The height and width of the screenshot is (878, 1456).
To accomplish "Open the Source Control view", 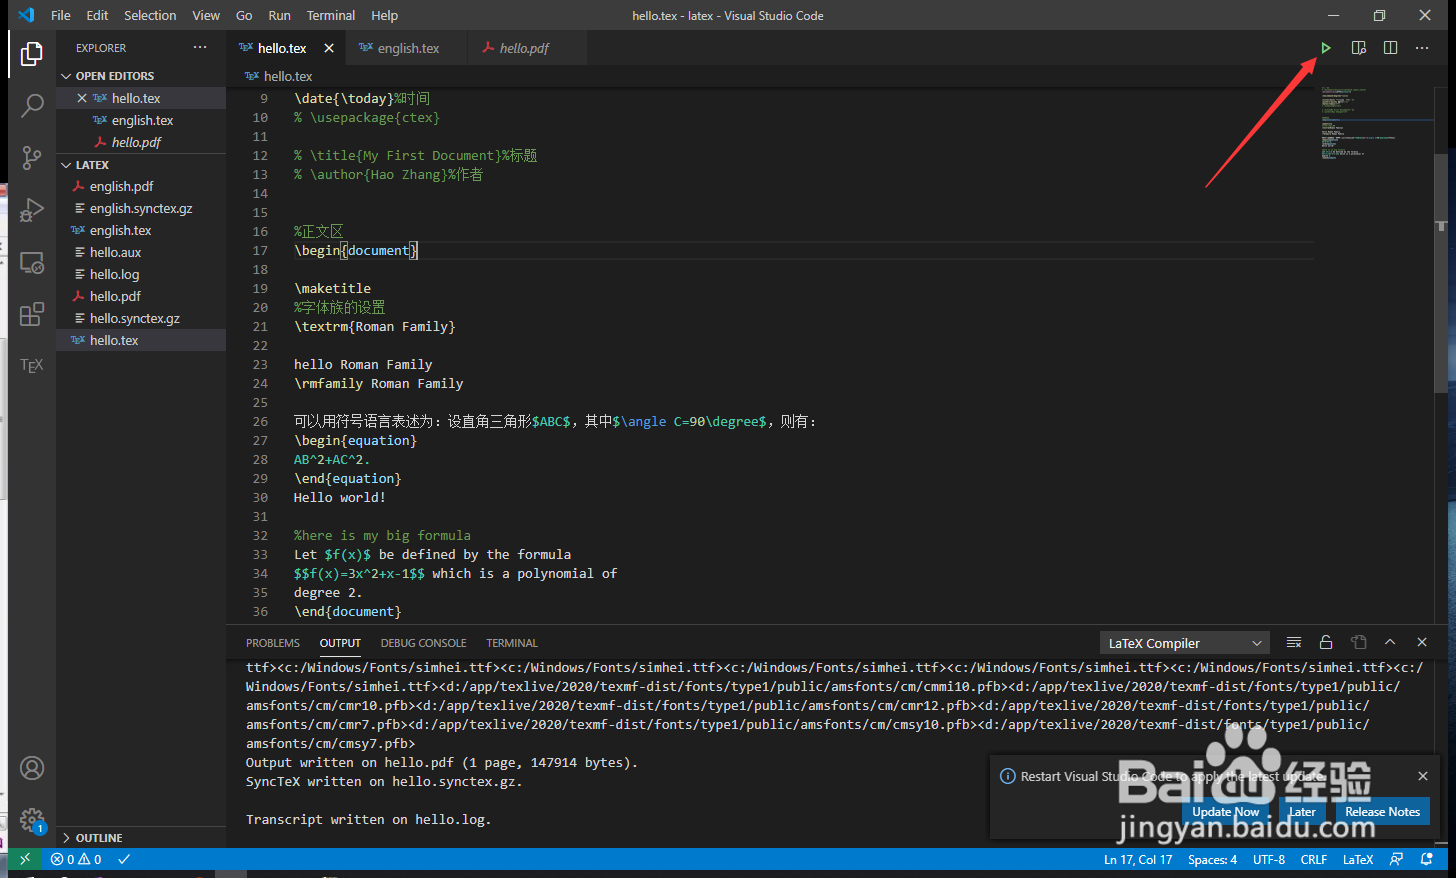I will pos(32,157).
